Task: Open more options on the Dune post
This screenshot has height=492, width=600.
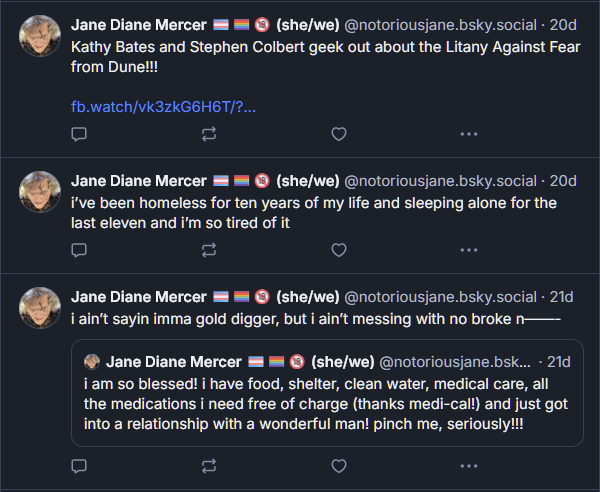Action: (468, 134)
